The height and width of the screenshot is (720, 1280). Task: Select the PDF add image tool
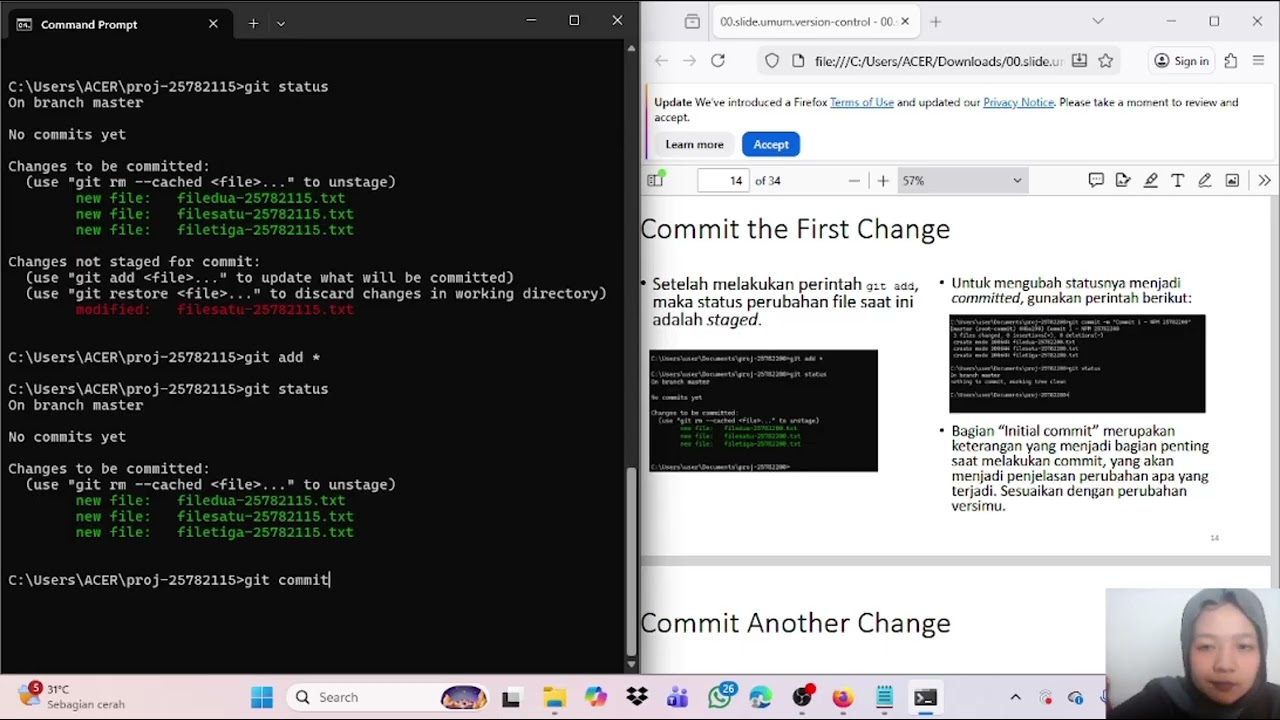coord(1232,180)
